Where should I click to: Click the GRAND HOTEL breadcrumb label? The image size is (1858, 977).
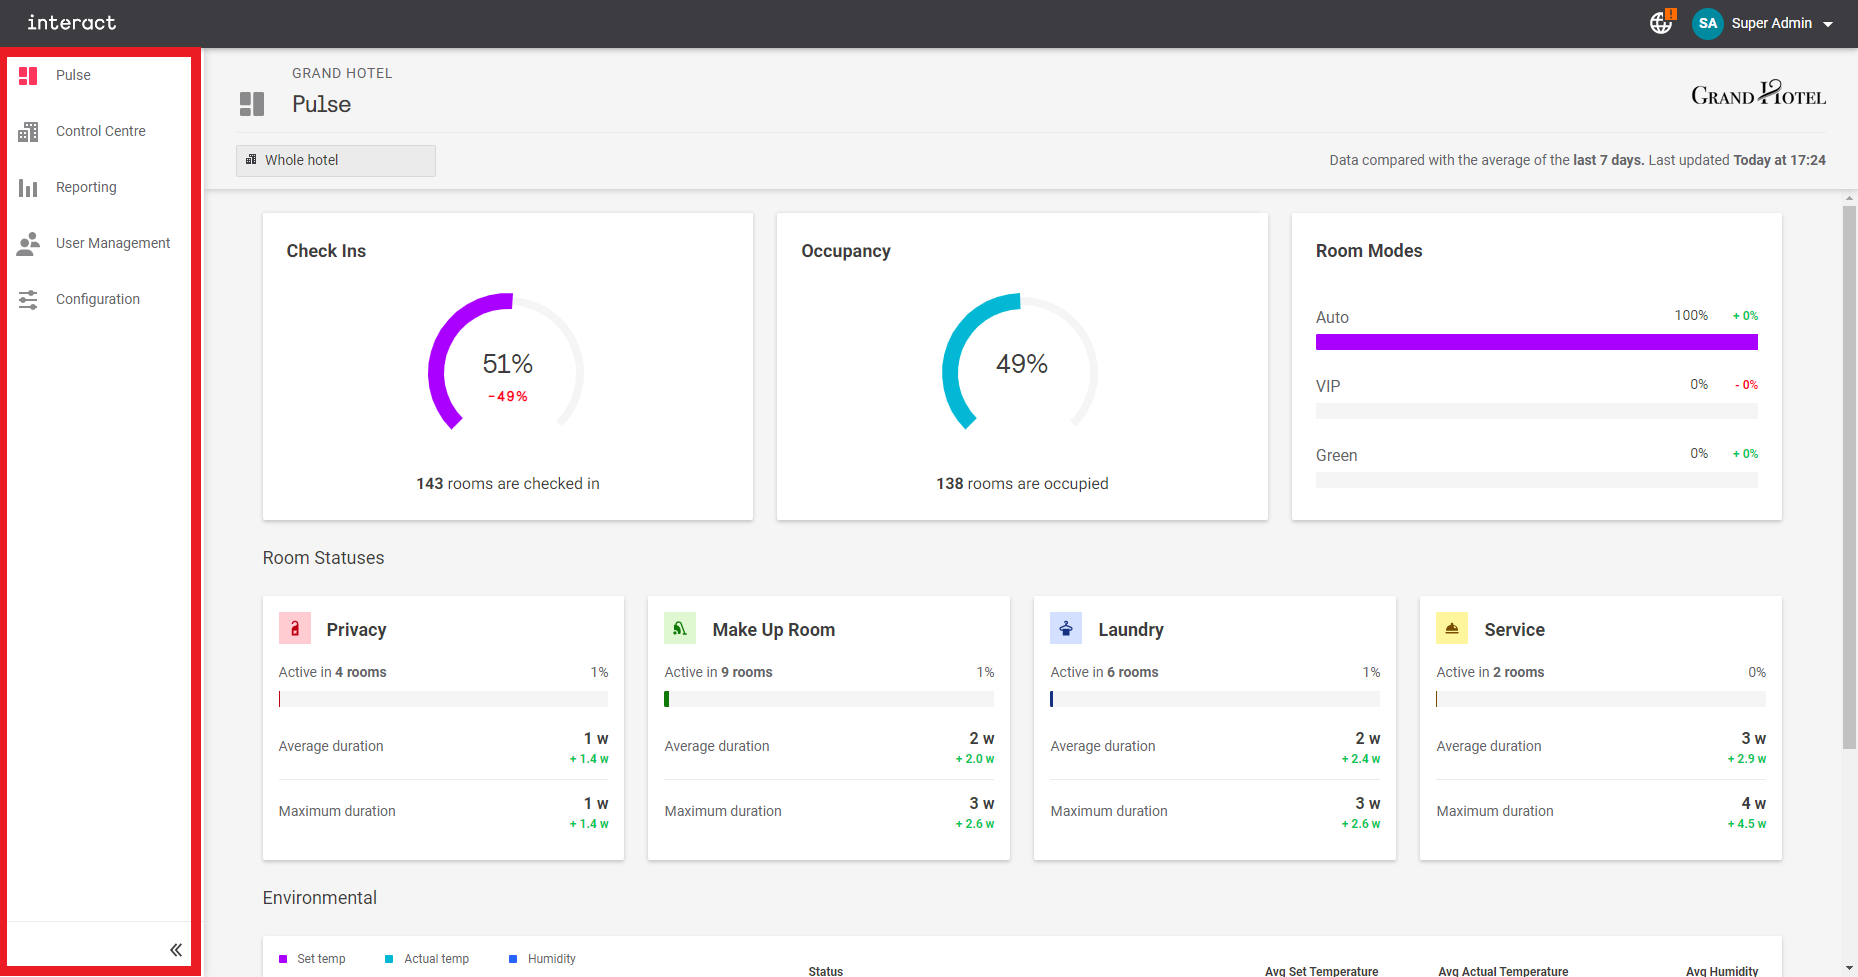coord(342,73)
